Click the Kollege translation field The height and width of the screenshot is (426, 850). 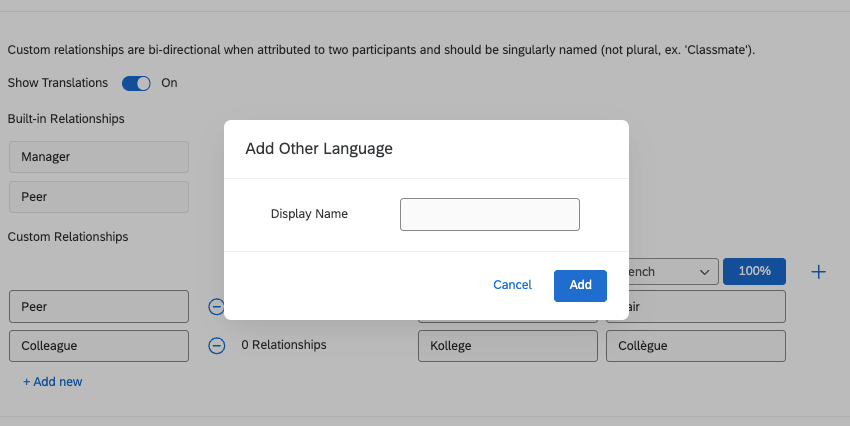point(506,346)
